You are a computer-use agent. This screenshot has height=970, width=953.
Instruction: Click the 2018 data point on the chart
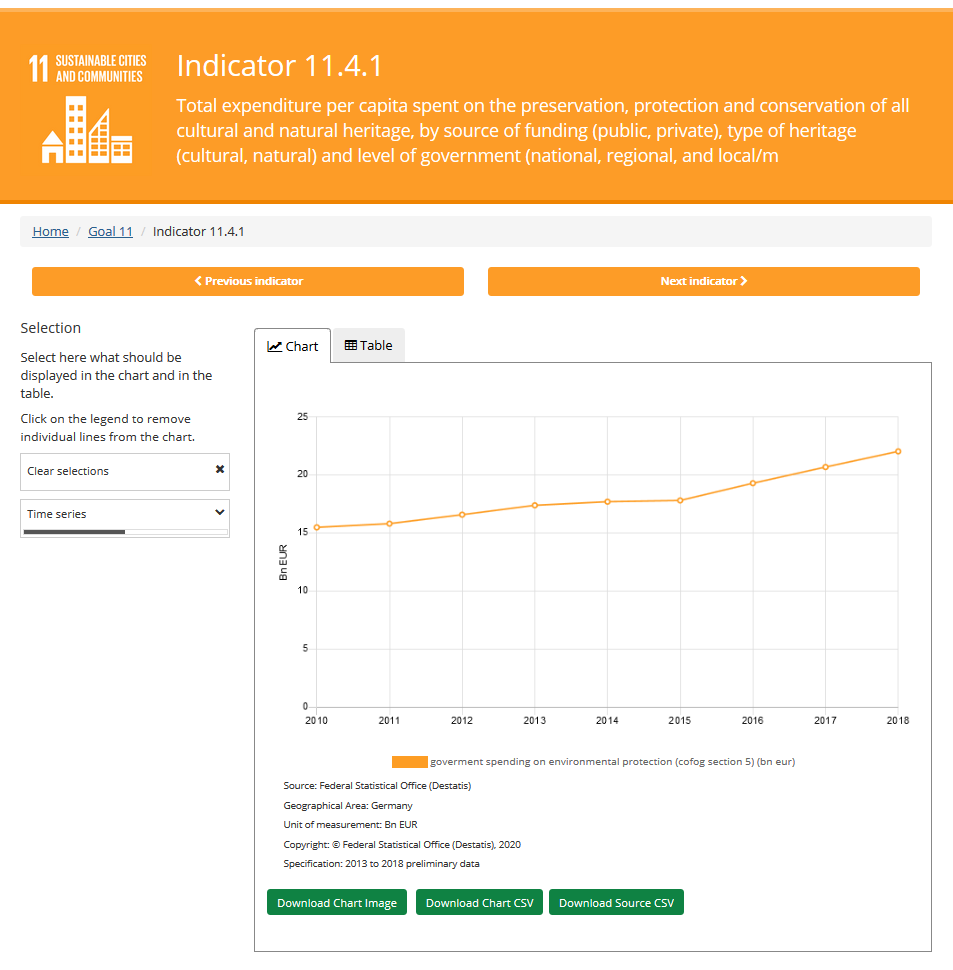(x=898, y=452)
